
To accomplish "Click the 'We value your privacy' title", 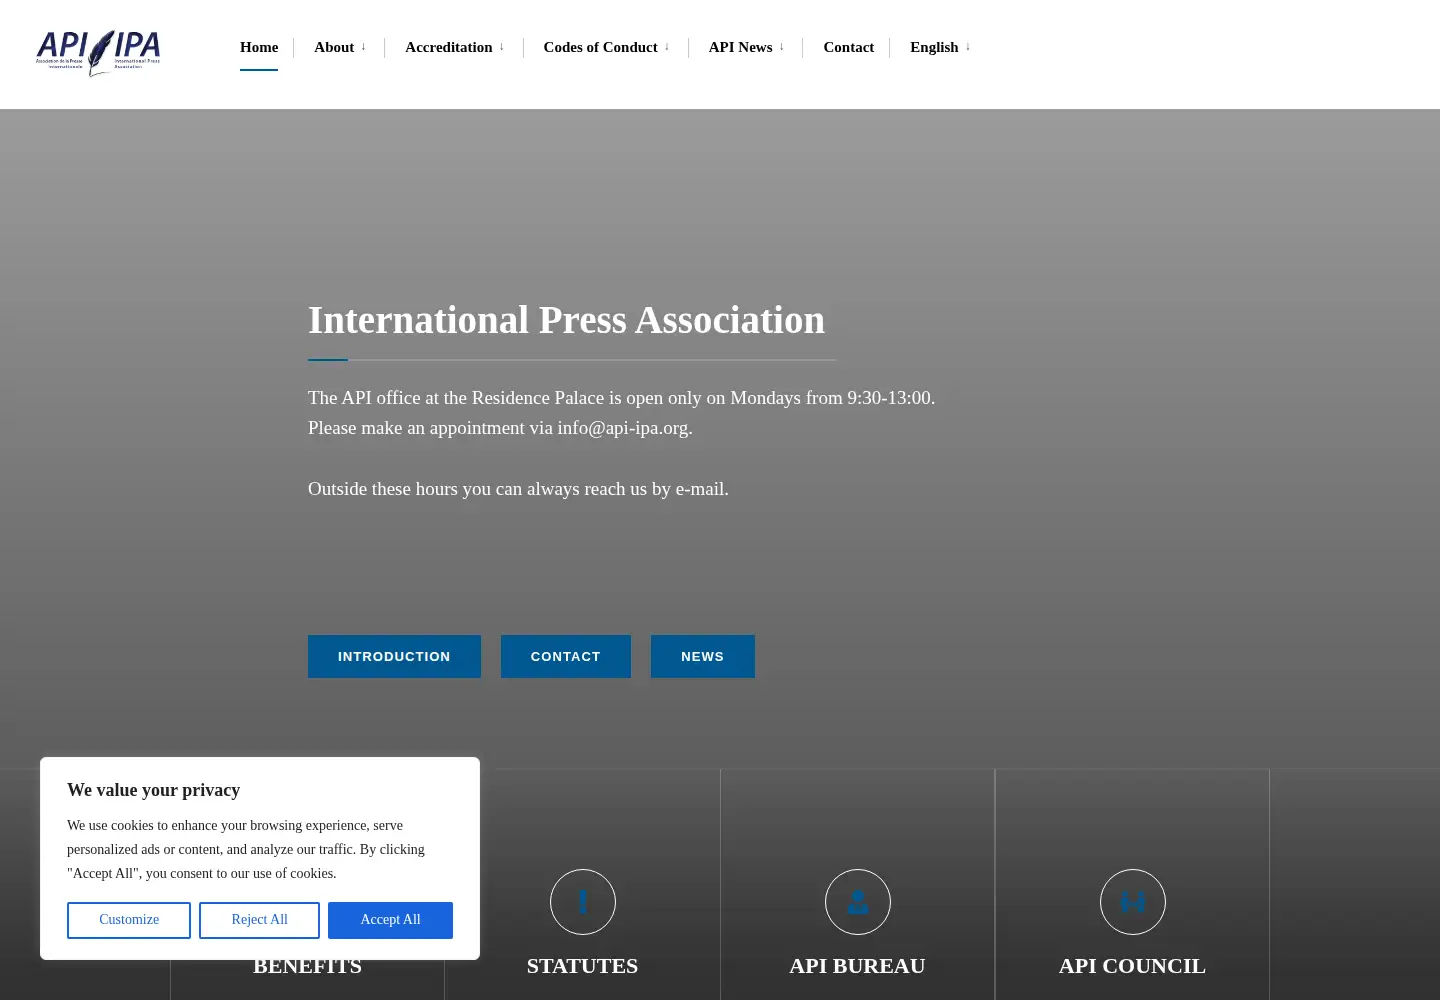I will tap(153, 790).
